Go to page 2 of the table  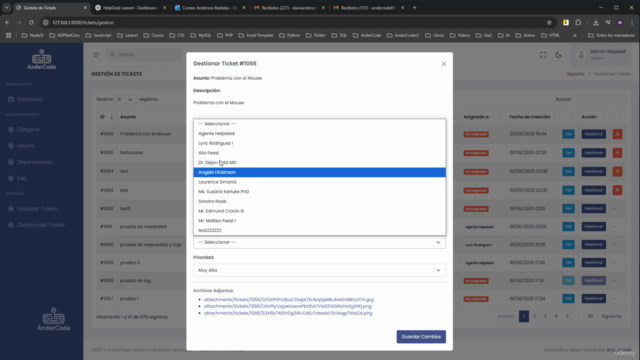click(x=534, y=316)
